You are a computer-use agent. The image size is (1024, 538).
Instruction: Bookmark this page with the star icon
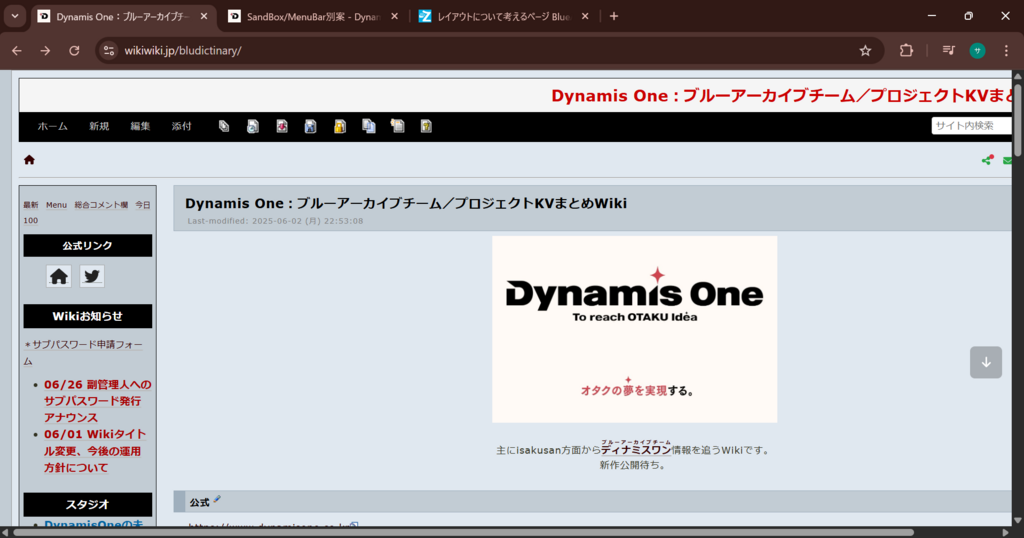pos(865,50)
